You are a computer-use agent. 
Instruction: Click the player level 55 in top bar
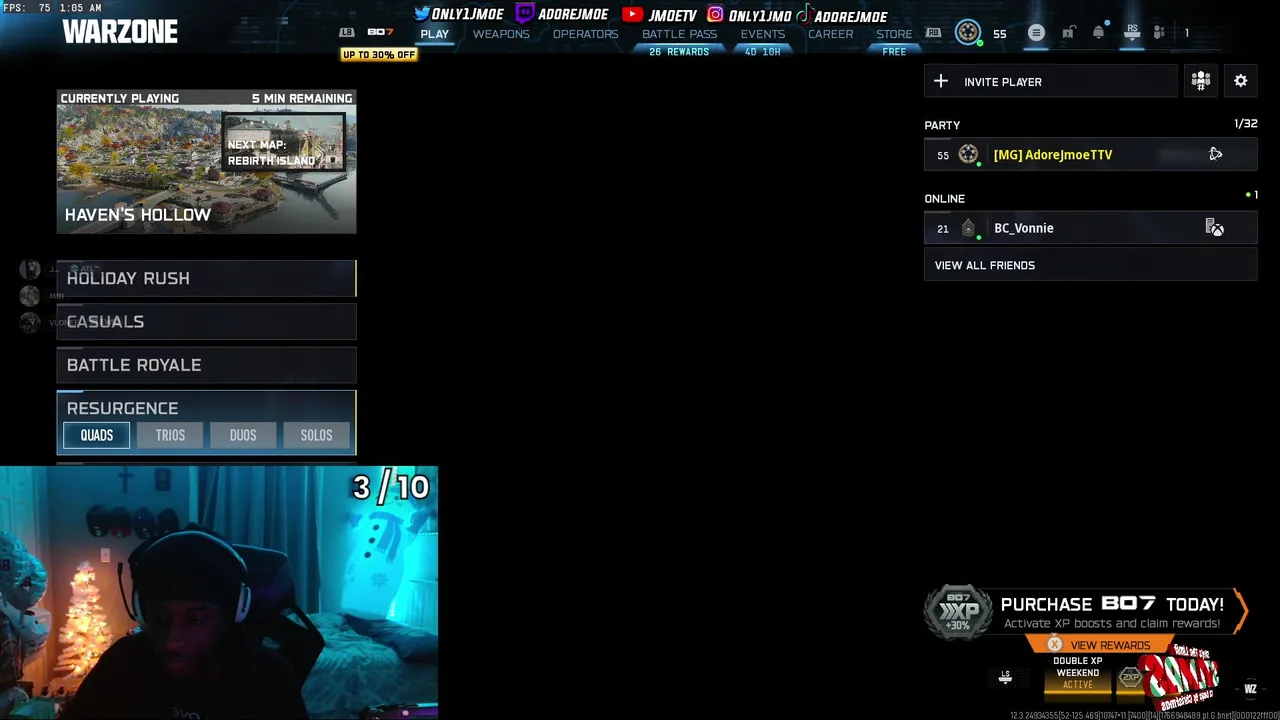click(999, 34)
